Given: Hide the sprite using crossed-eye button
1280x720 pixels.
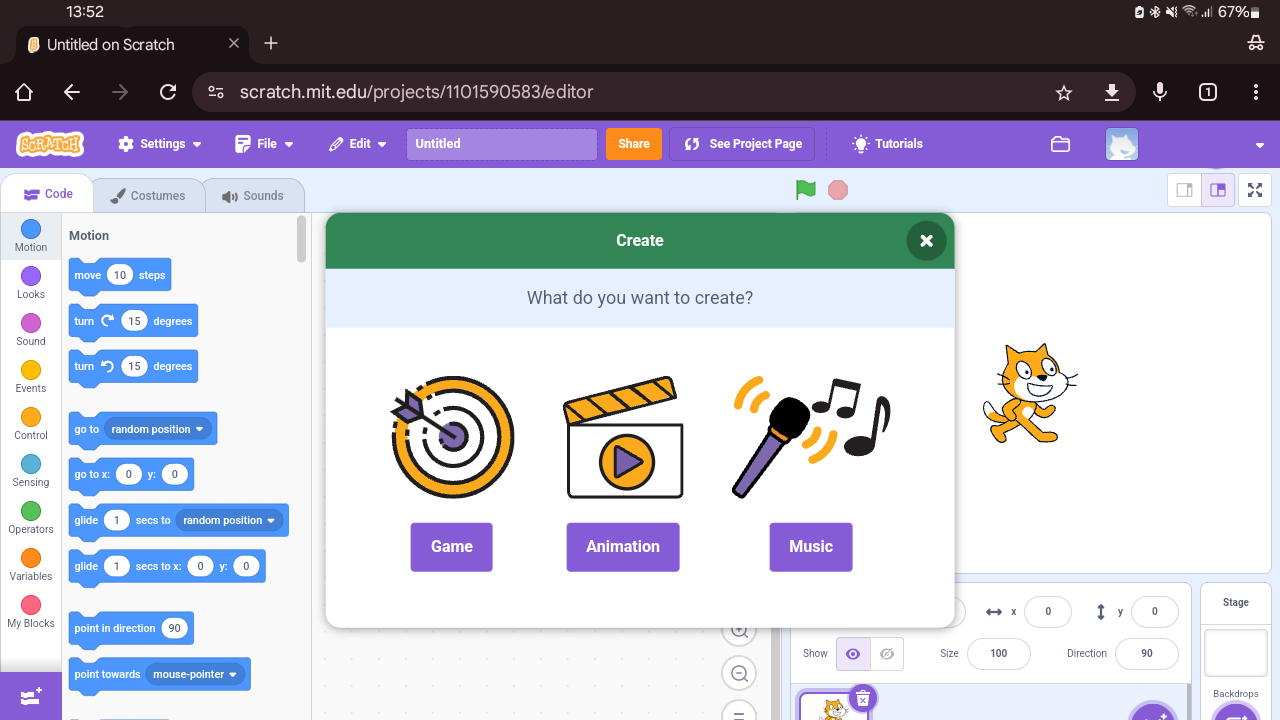Looking at the screenshot, I should coord(887,654).
